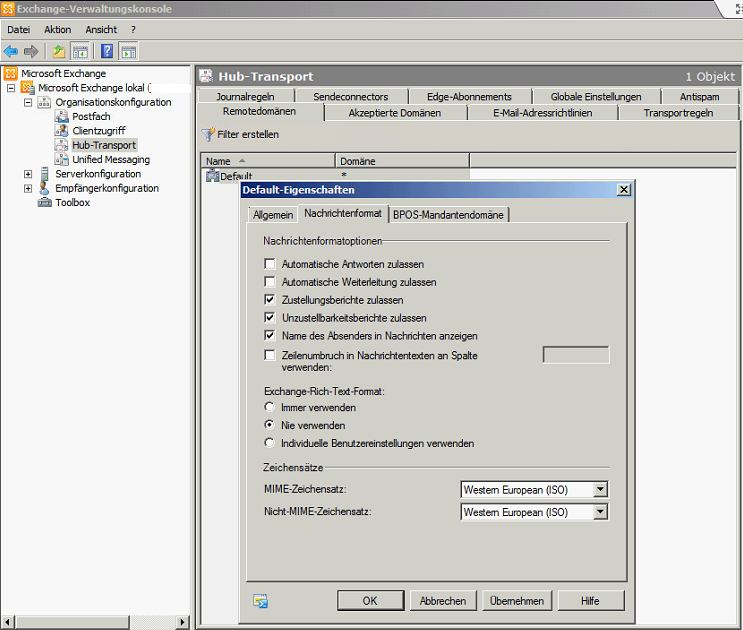Viewport: 743px width, 630px height.
Task: Click the blue Help question mark icon
Action: (107, 51)
